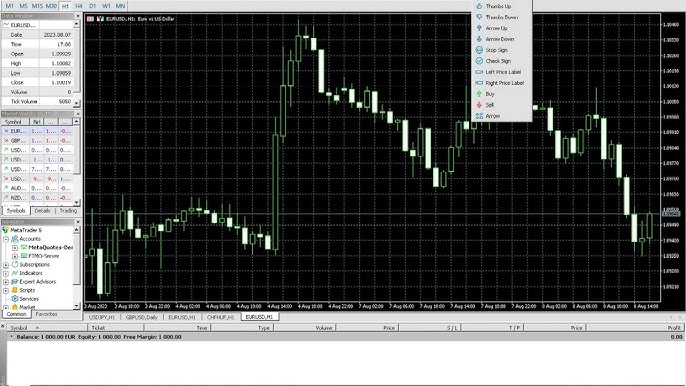This screenshot has width=686, height=386.
Task: Click the Data Window scroll down arrow
Action: pyautogui.click(x=77, y=103)
